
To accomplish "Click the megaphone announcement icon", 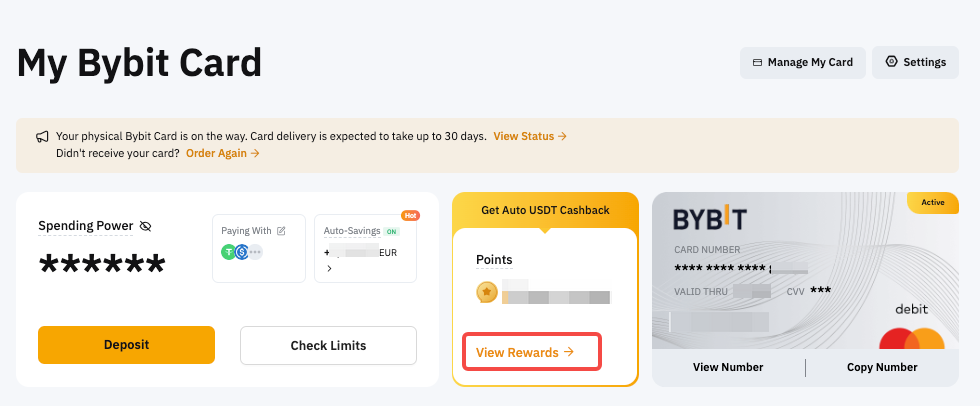I will tap(43, 136).
